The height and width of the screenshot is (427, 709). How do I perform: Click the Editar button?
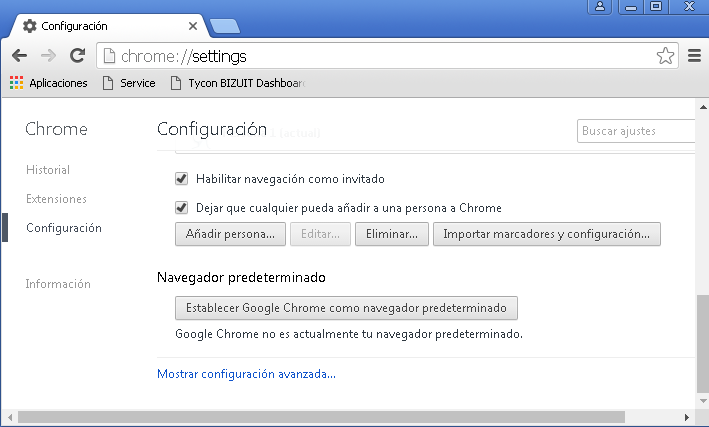click(320, 234)
